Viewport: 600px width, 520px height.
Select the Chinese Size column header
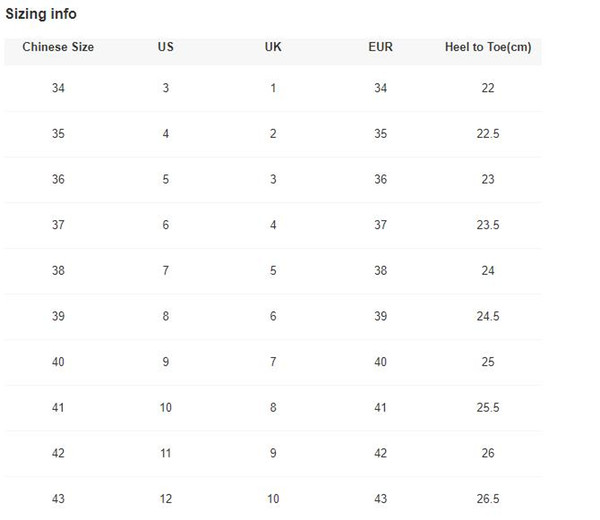point(58,47)
